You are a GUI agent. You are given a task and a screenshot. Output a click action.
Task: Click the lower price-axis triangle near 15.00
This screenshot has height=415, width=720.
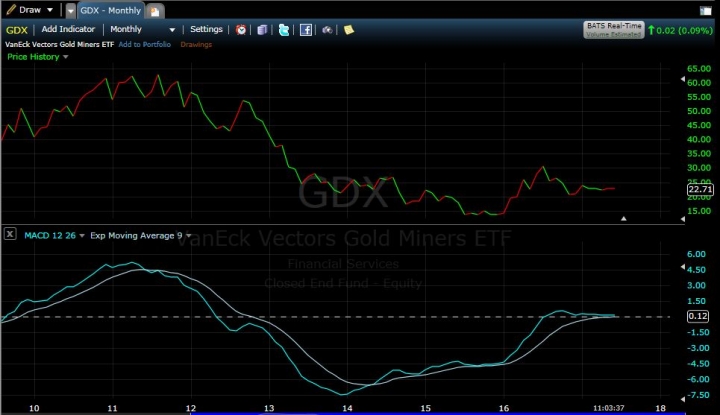682,219
